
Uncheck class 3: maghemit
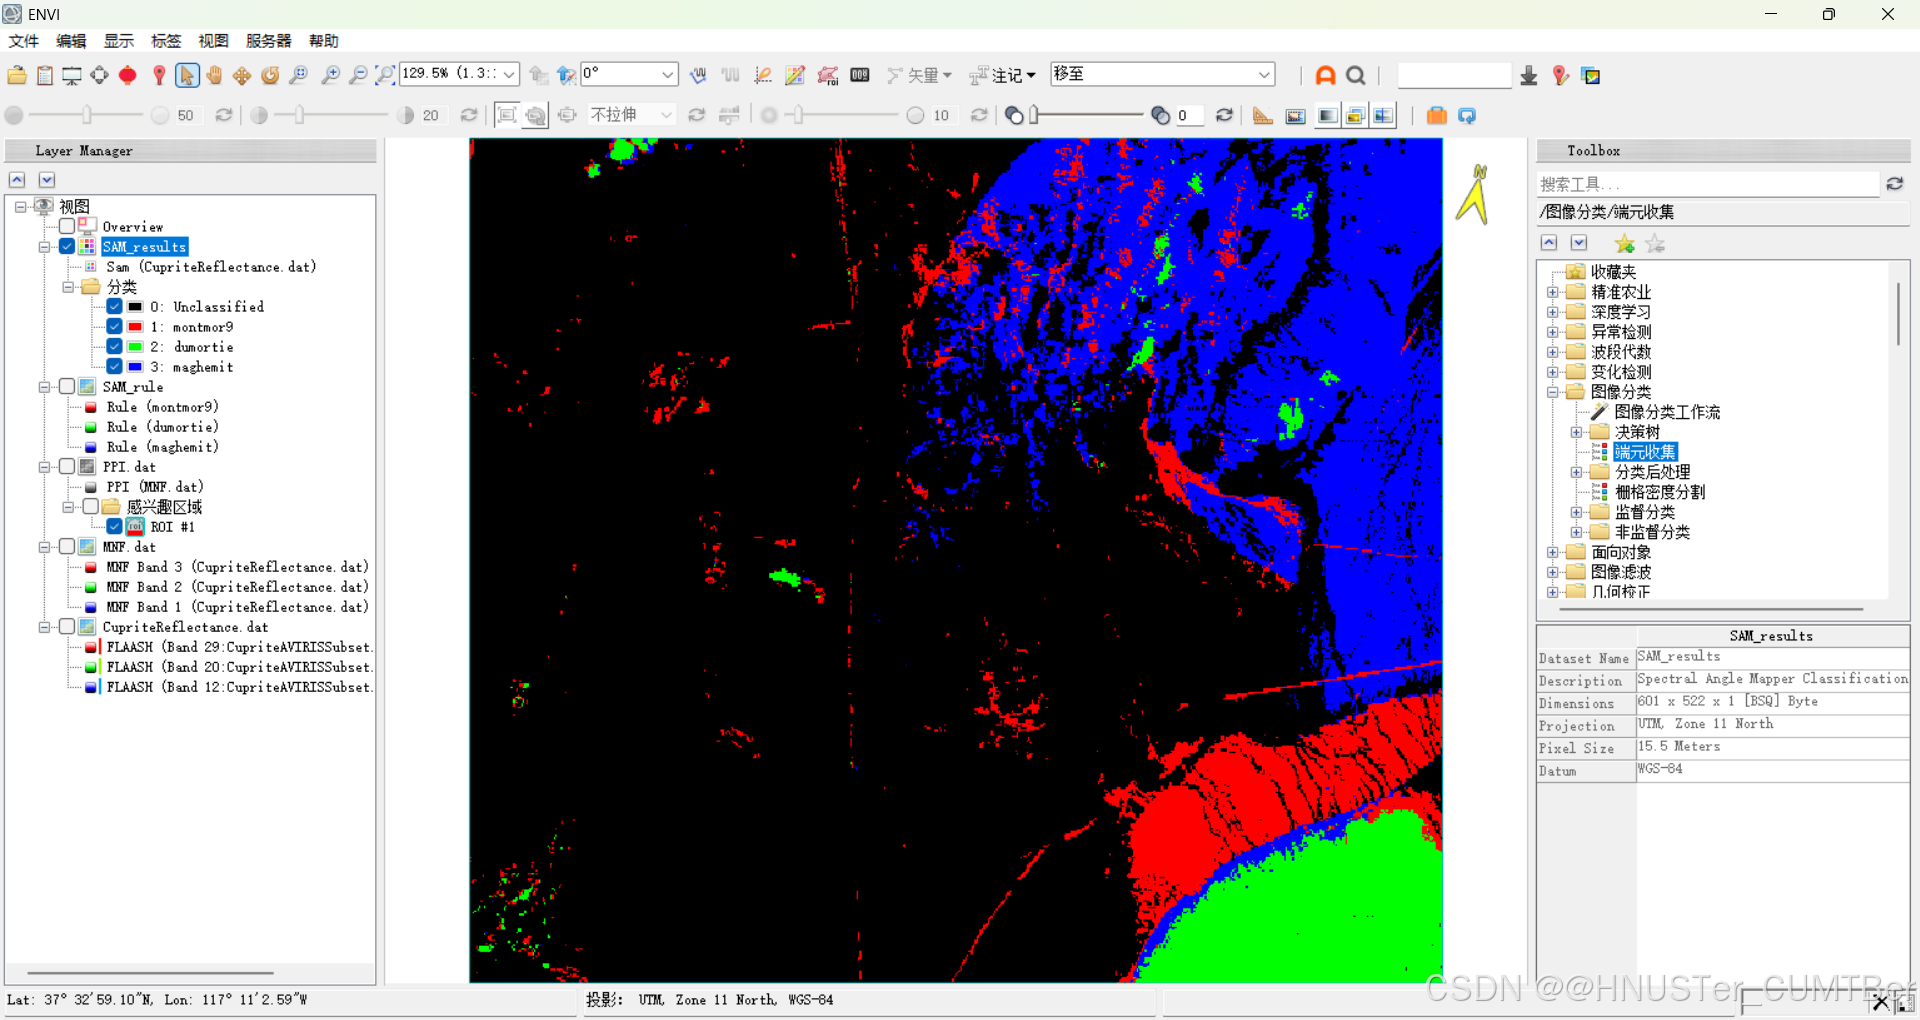(x=115, y=366)
